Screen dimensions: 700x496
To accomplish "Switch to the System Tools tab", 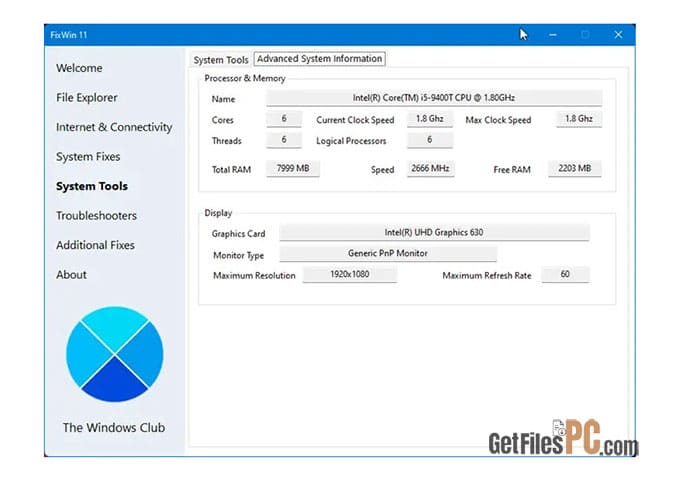I will 221,60.
